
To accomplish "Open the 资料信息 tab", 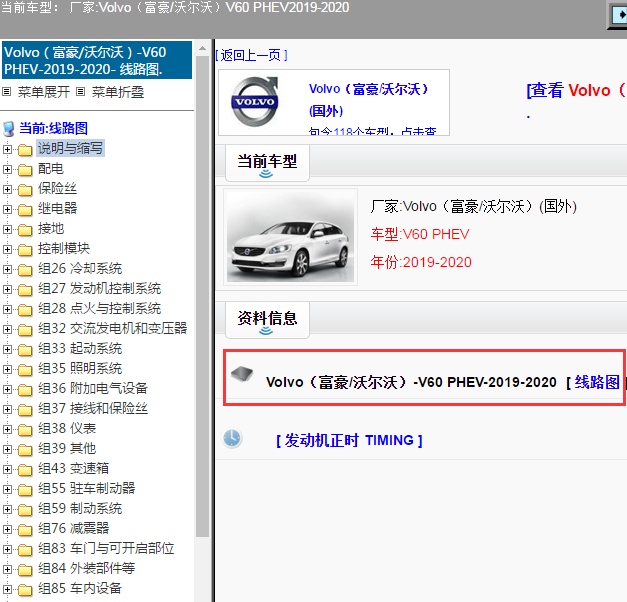I will (x=267, y=320).
